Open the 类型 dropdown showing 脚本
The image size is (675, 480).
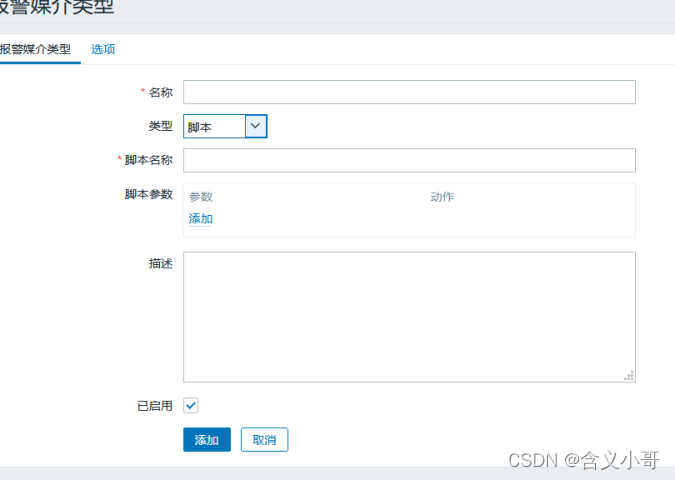pyautogui.click(x=225, y=126)
